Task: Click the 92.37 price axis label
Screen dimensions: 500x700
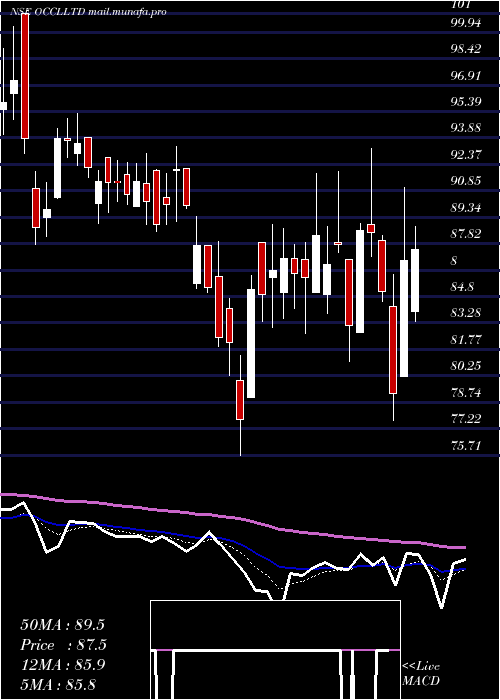Action: (466, 155)
